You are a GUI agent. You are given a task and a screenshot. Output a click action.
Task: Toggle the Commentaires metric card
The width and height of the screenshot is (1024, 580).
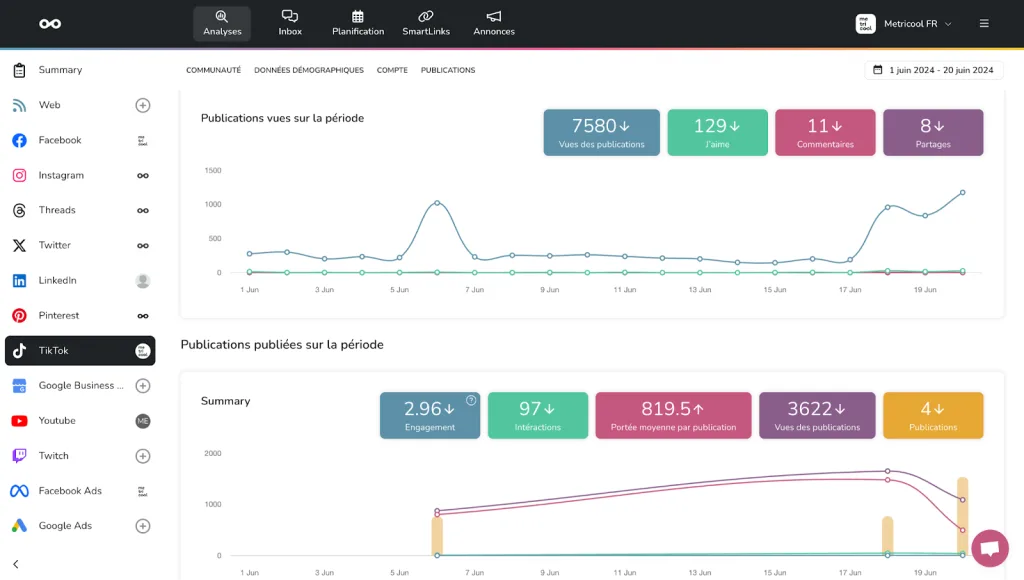pos(825,132)
